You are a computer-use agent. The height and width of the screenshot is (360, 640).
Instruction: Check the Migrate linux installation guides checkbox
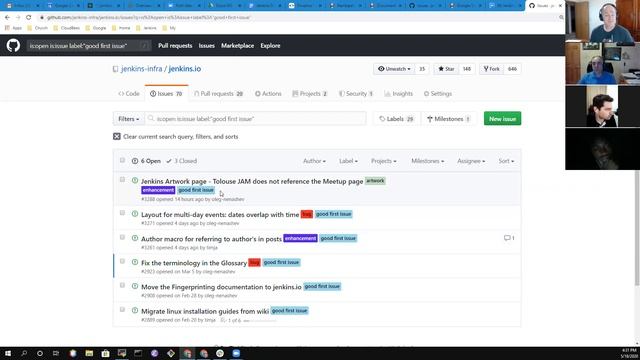coord(122,309)
